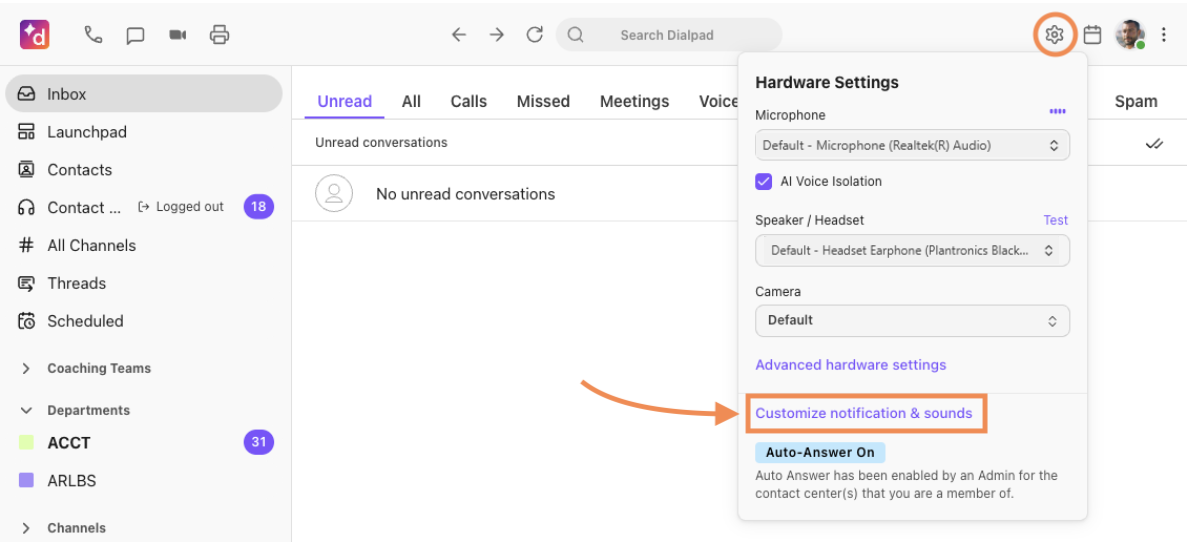Open the fax printer icon
Viewport: 1187px width, 542px height.
(x=220, y=35)
